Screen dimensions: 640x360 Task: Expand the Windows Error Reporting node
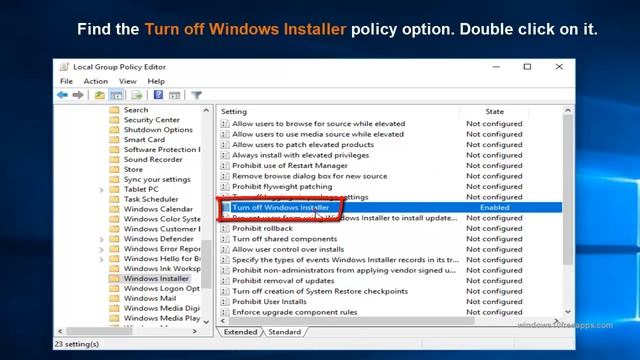102,249
